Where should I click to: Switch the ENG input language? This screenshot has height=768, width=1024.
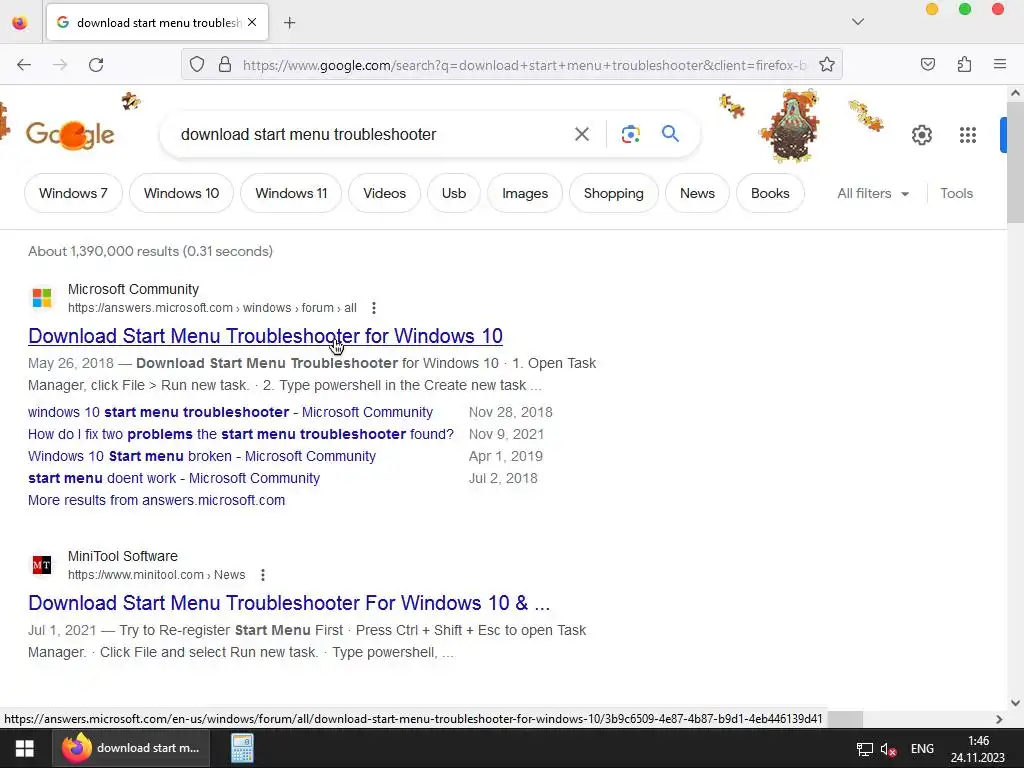click(x=922, y=748)
